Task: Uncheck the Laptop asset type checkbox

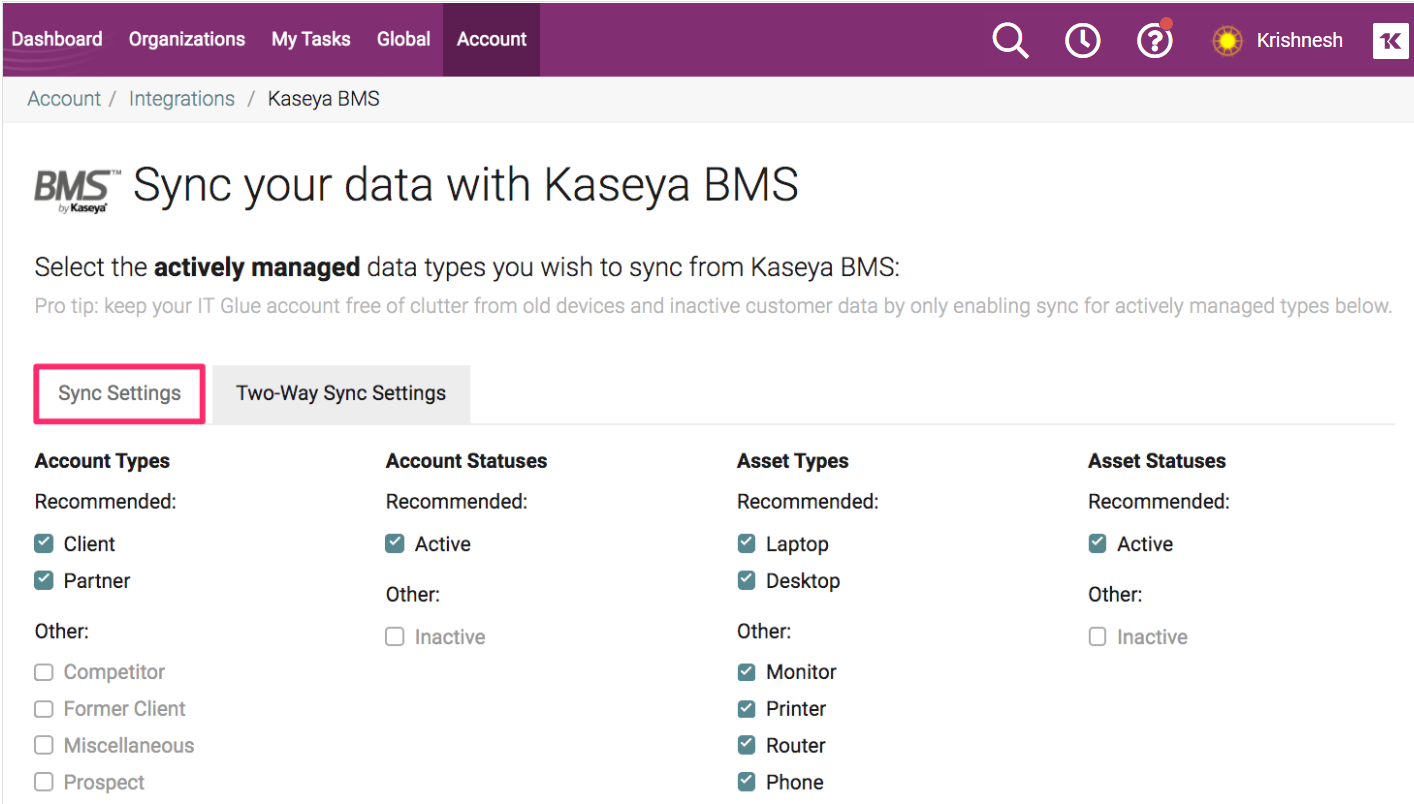Action: coord(746,544)
